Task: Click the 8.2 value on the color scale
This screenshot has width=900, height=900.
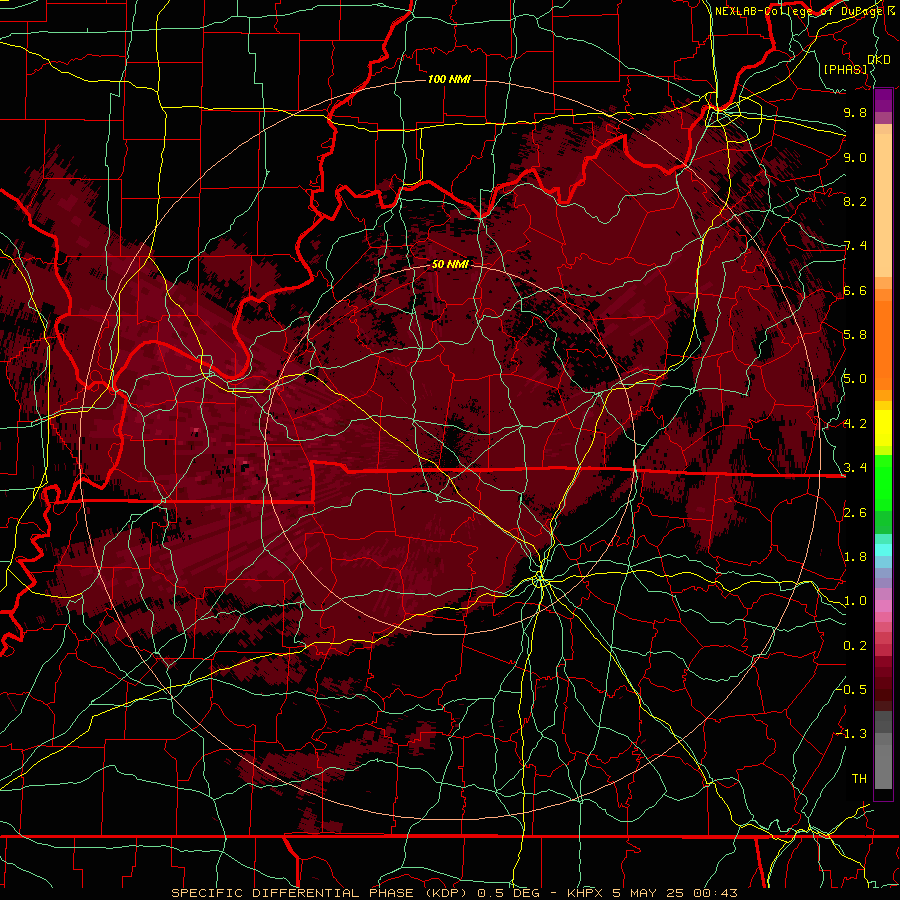Action: [855, 201]
